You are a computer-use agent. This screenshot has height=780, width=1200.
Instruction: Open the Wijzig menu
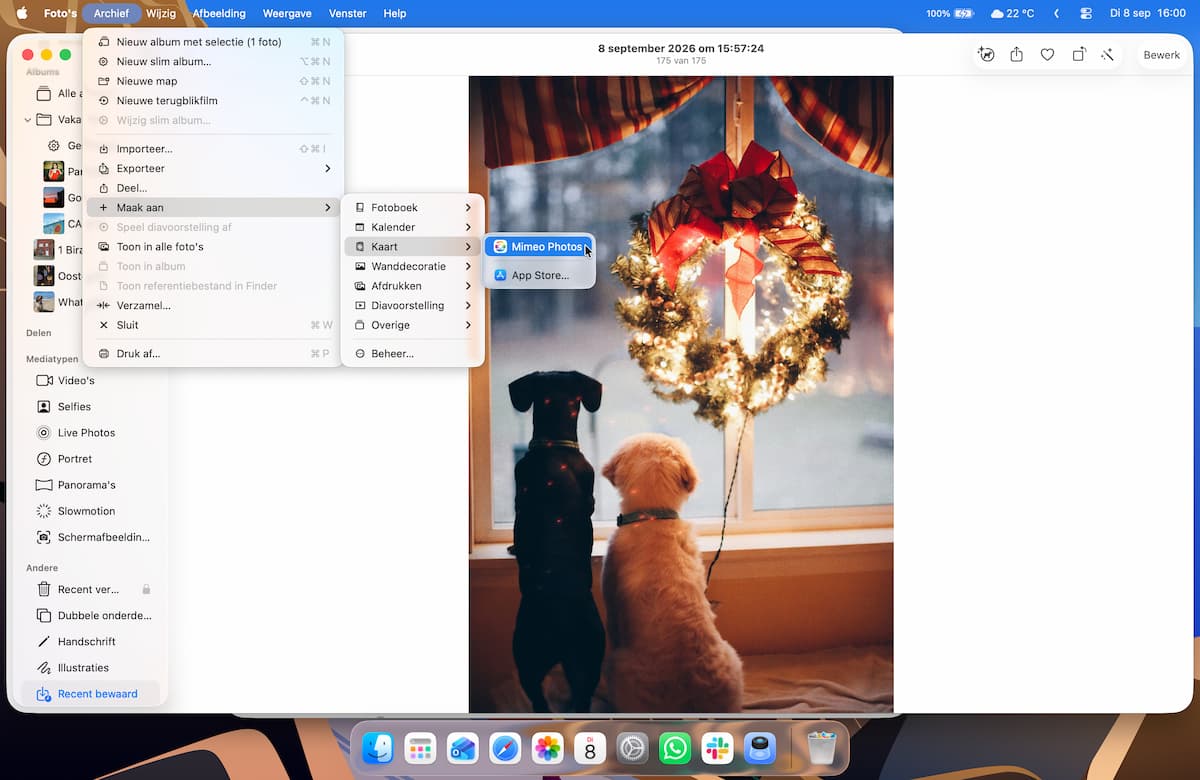click(x=160, y=14)
